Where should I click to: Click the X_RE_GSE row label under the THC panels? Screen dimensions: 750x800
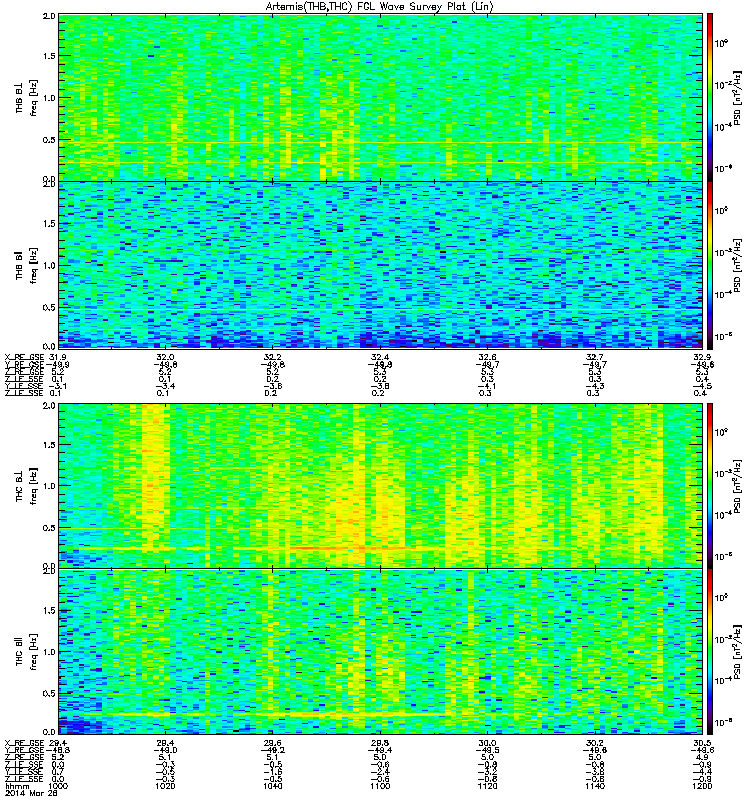tap(24, 742)
